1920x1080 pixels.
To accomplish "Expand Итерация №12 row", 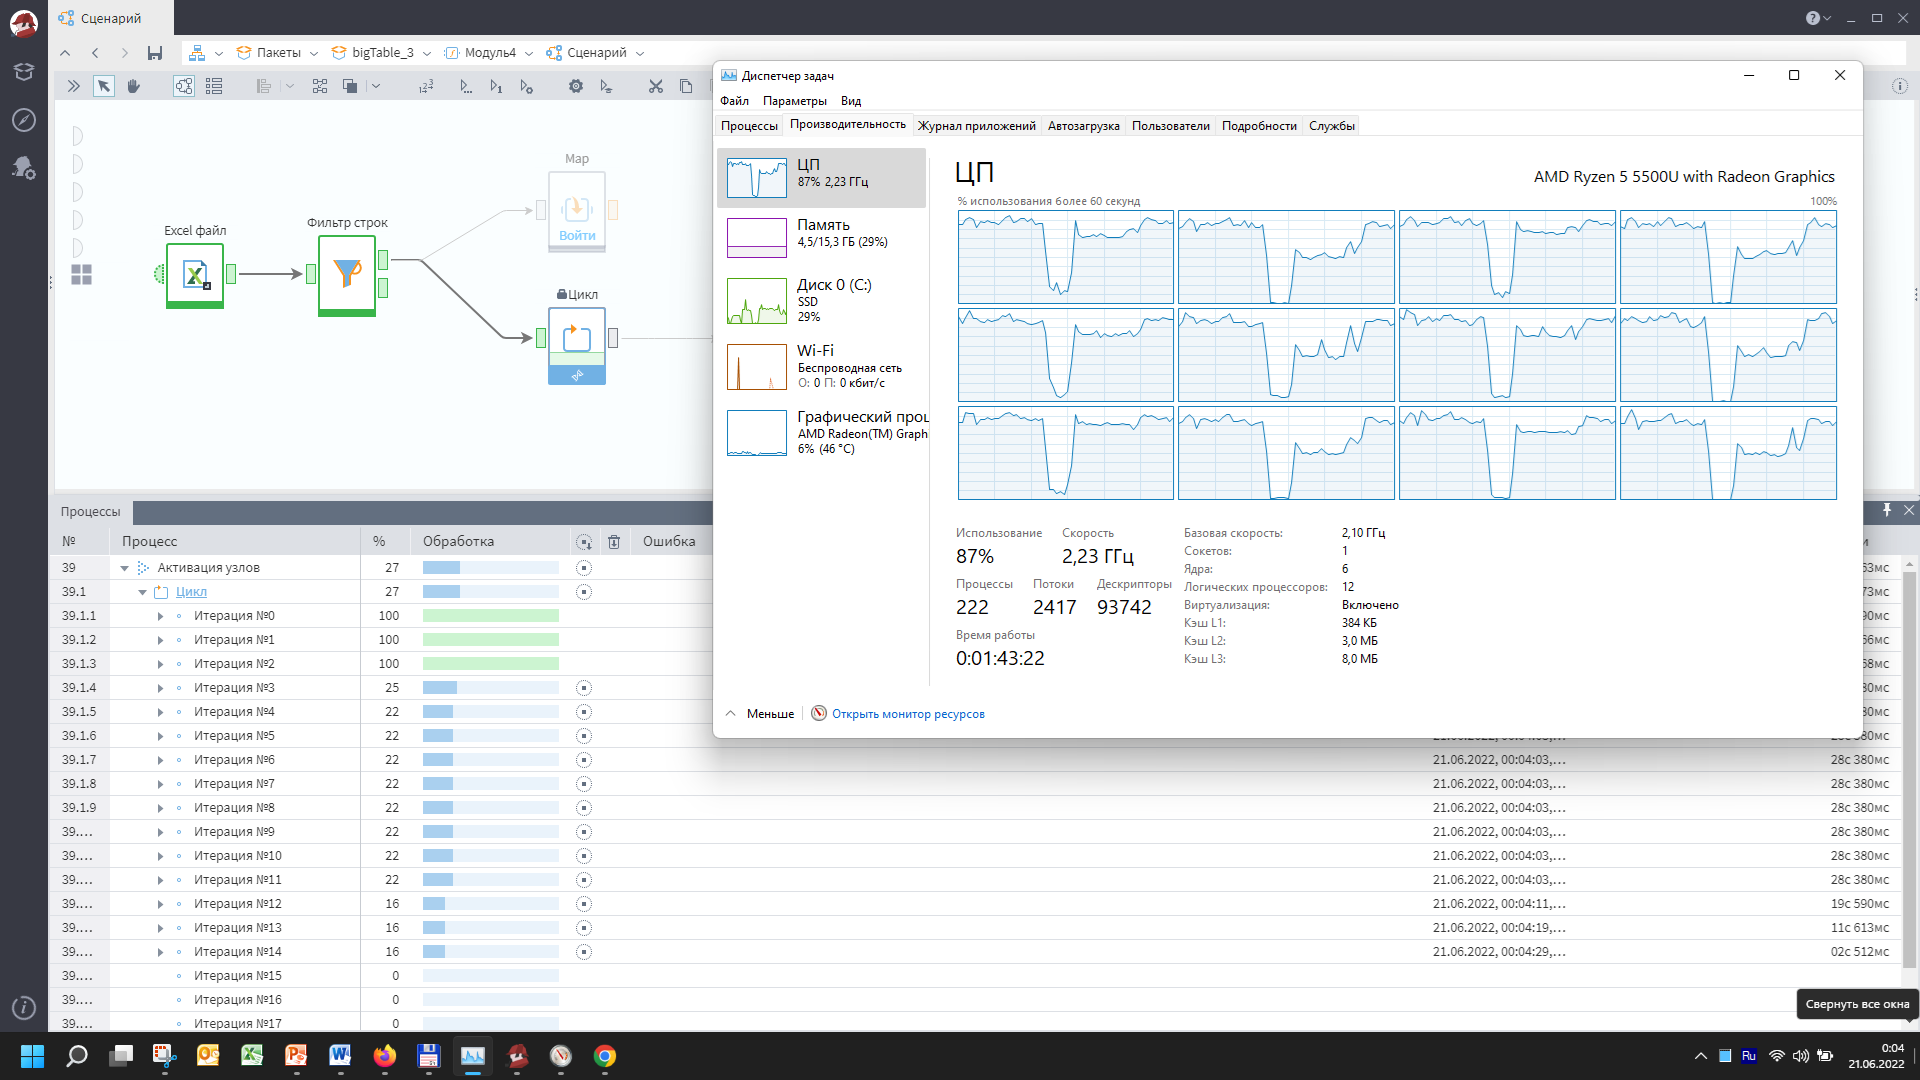I will click(160, 904).
